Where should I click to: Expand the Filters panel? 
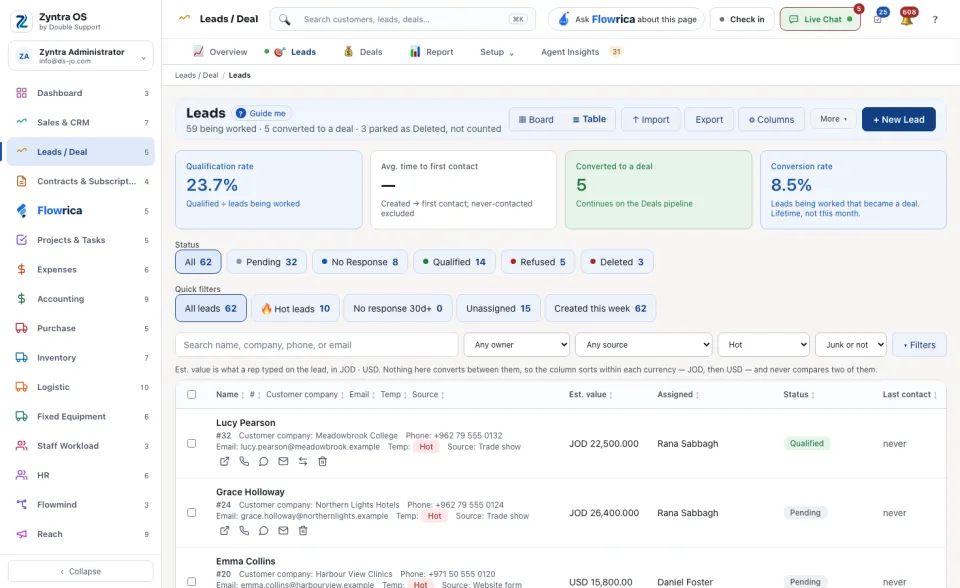pos(919,345)
